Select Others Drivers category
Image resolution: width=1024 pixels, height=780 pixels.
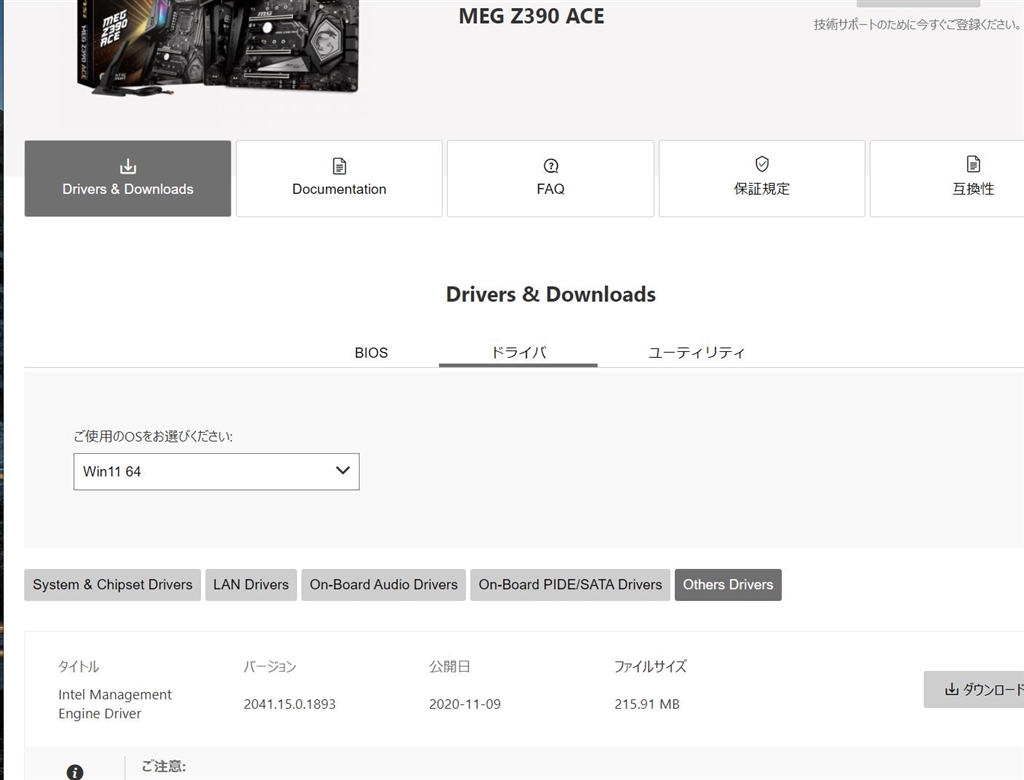[728, 585]
